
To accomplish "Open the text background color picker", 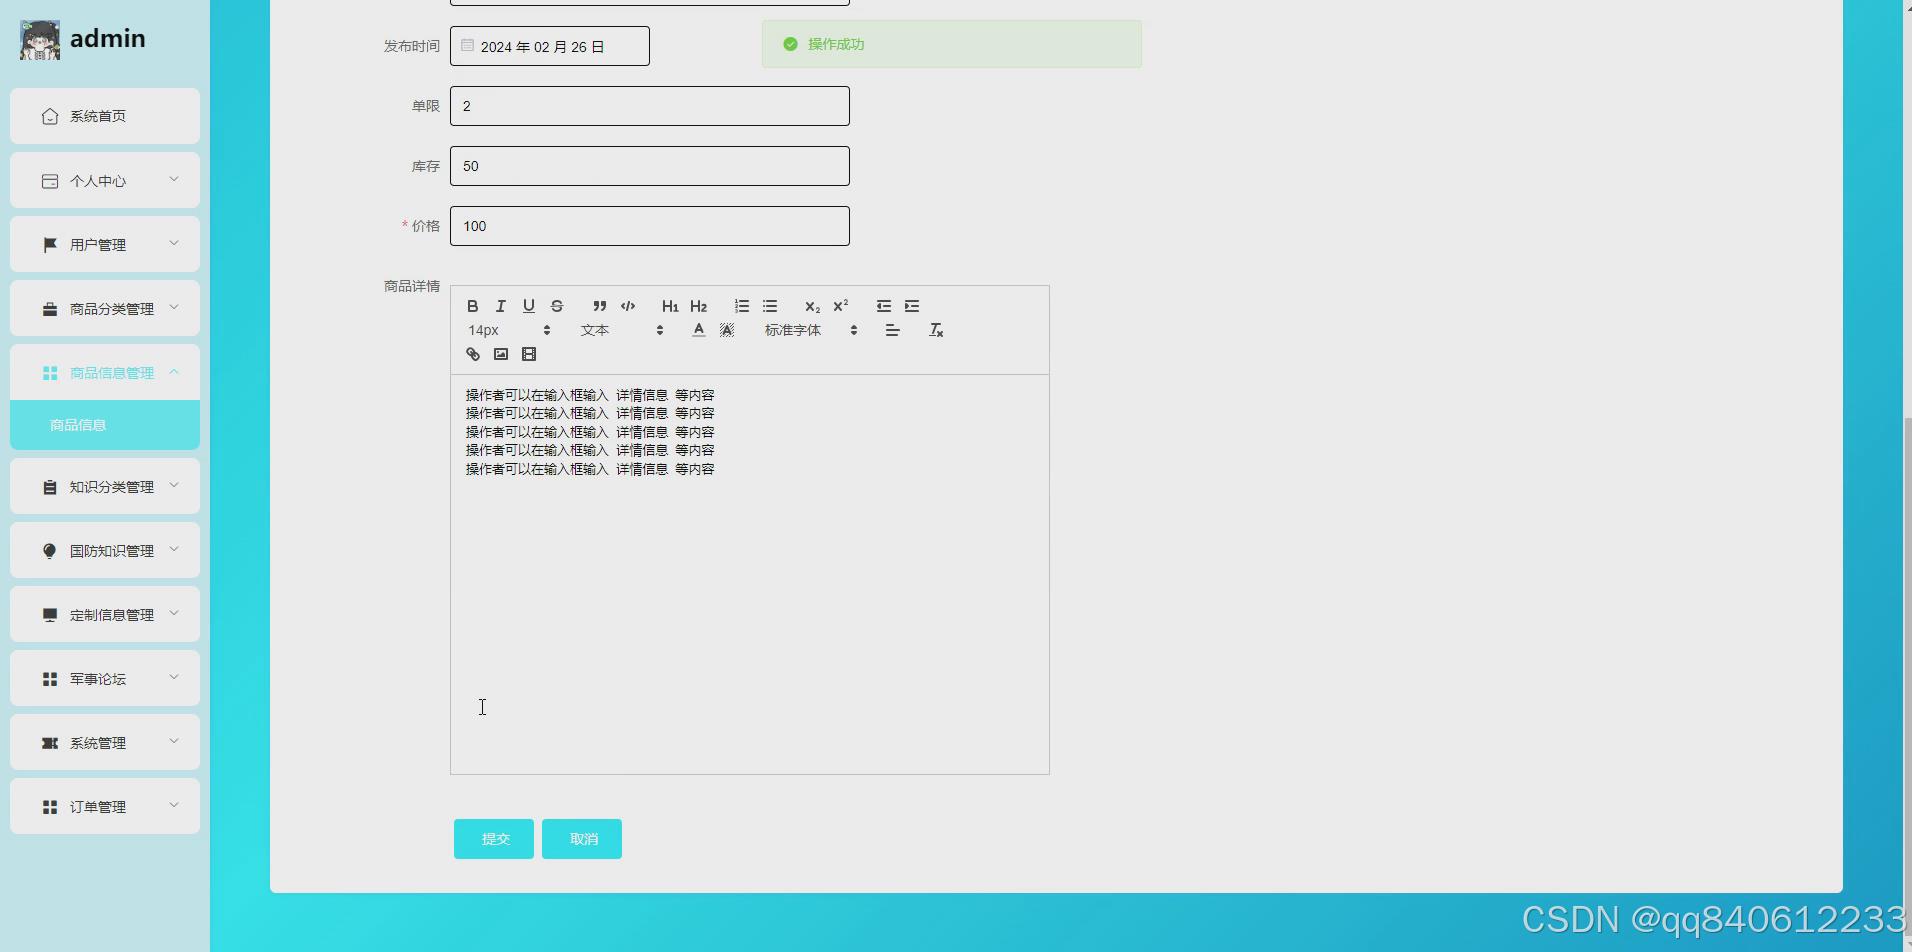I will 727,330.
